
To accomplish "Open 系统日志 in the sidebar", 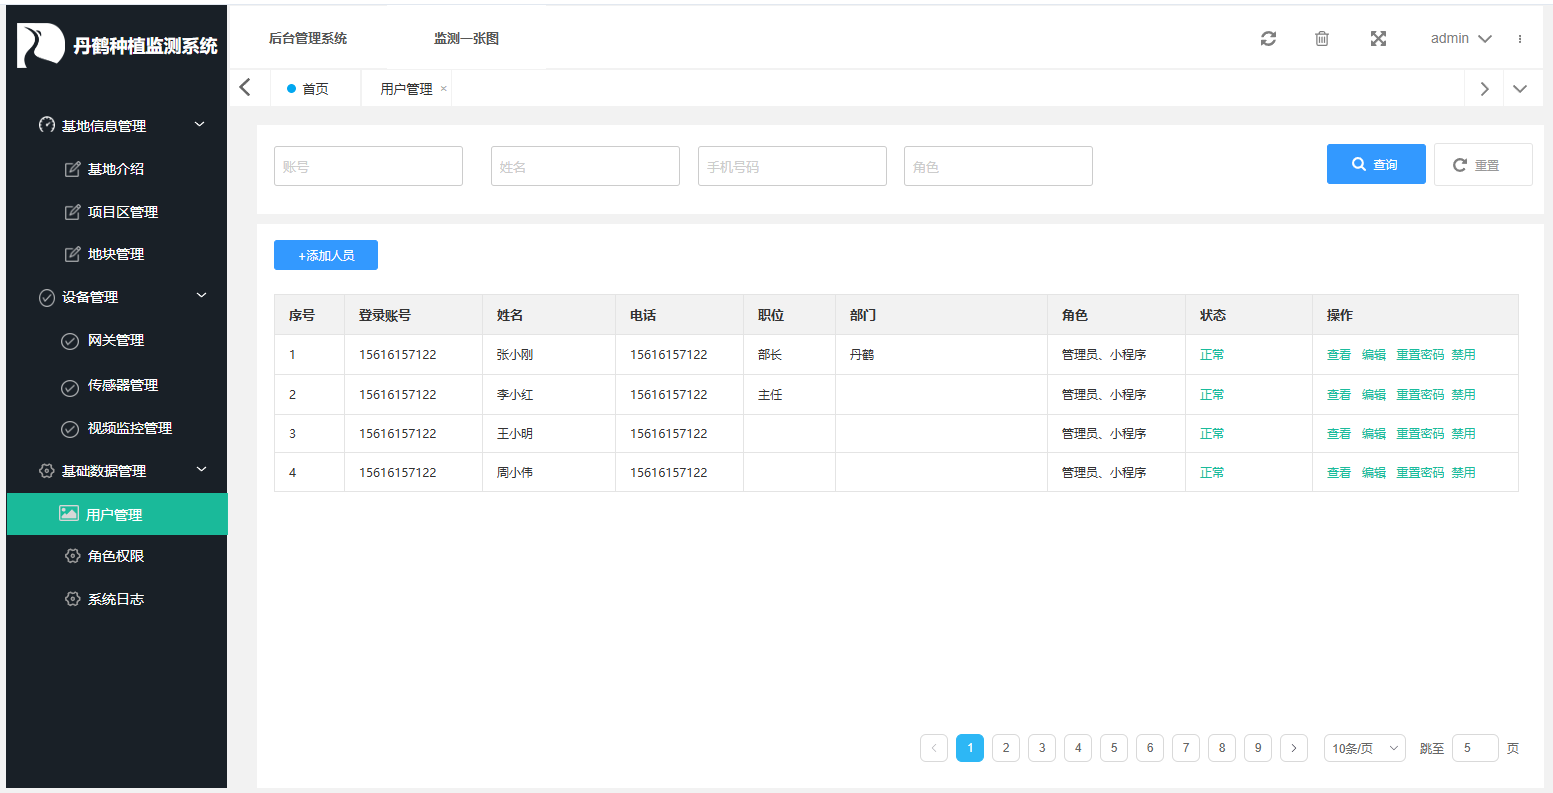I will (116, 599).
